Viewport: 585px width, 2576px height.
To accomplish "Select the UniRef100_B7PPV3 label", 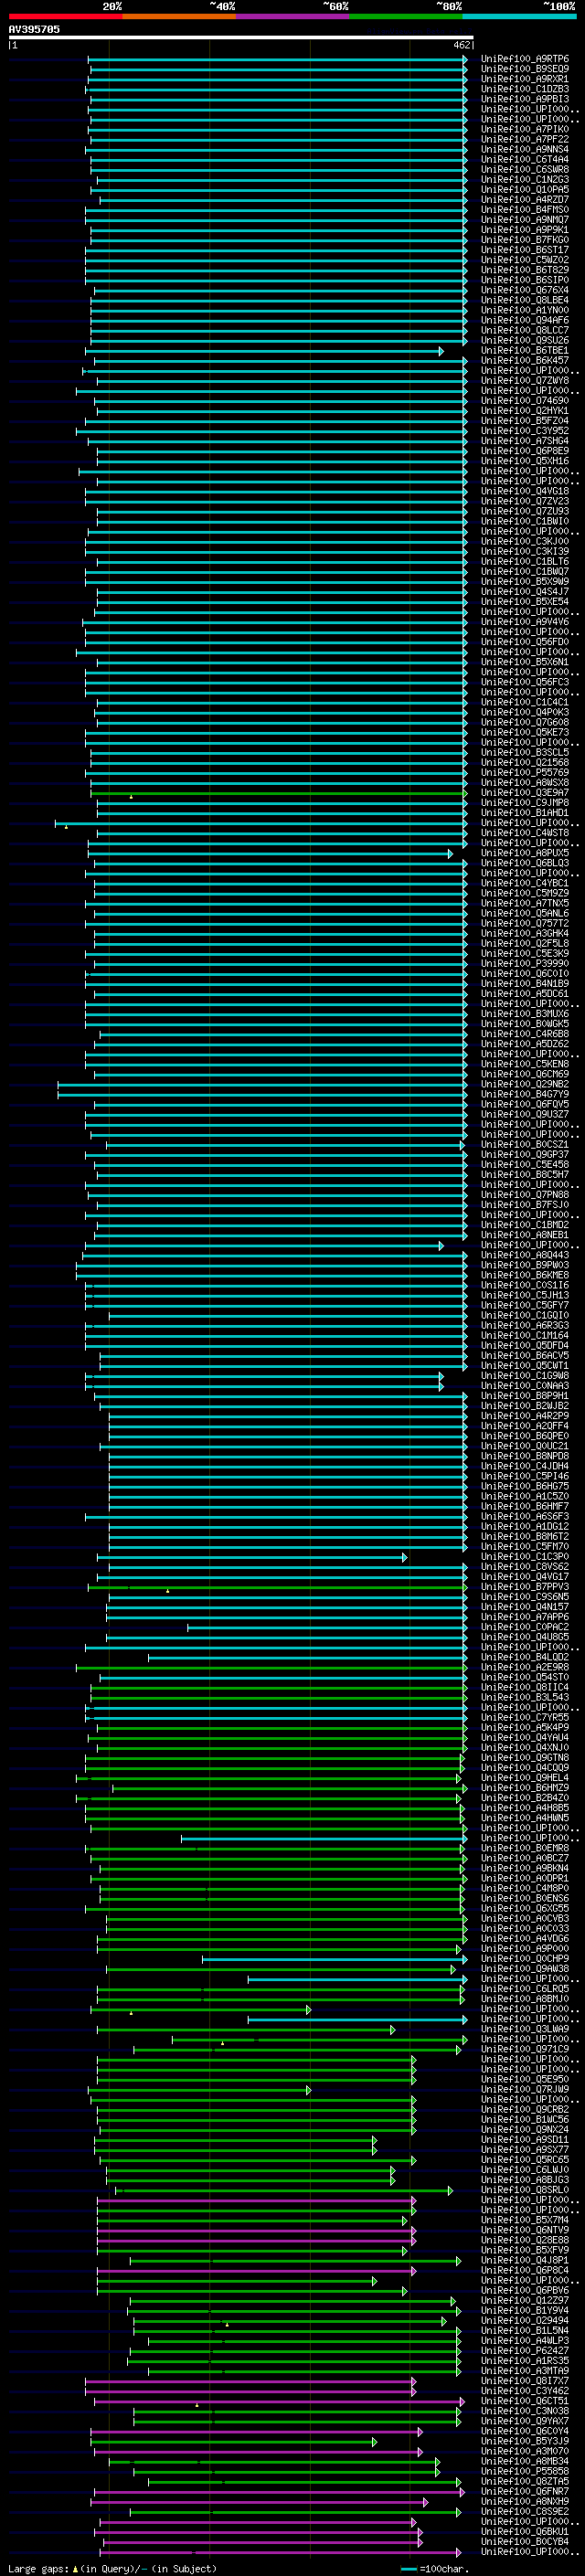I will click(x=525, y=1587).
